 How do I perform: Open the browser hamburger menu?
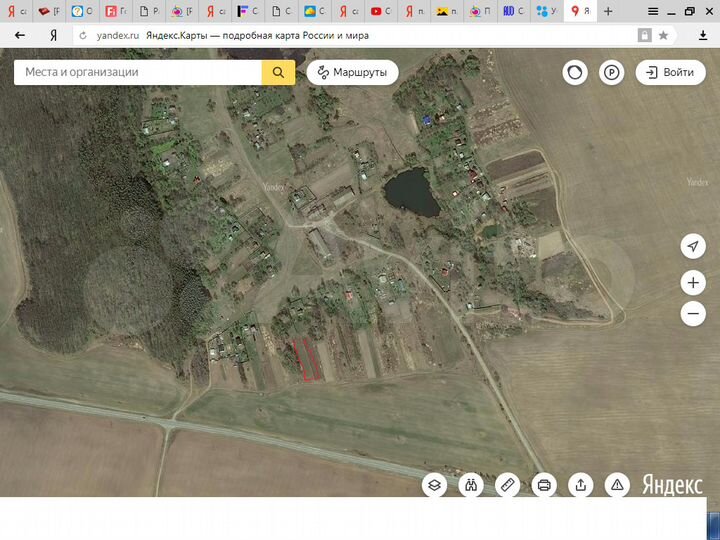click(652, 11)
